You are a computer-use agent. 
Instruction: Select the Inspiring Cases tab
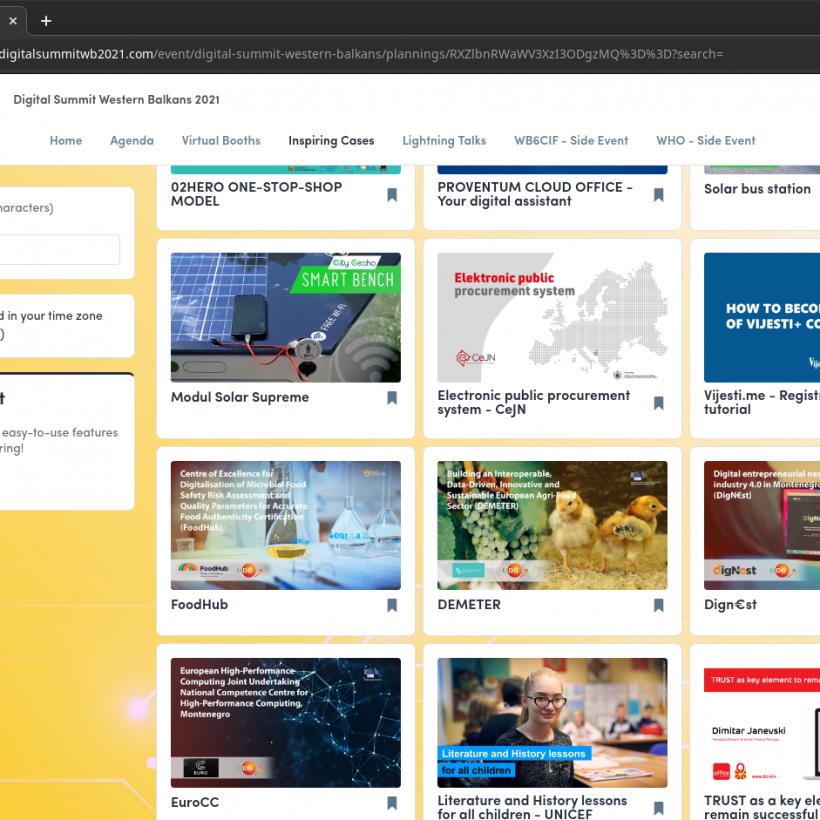click(331, 141)
